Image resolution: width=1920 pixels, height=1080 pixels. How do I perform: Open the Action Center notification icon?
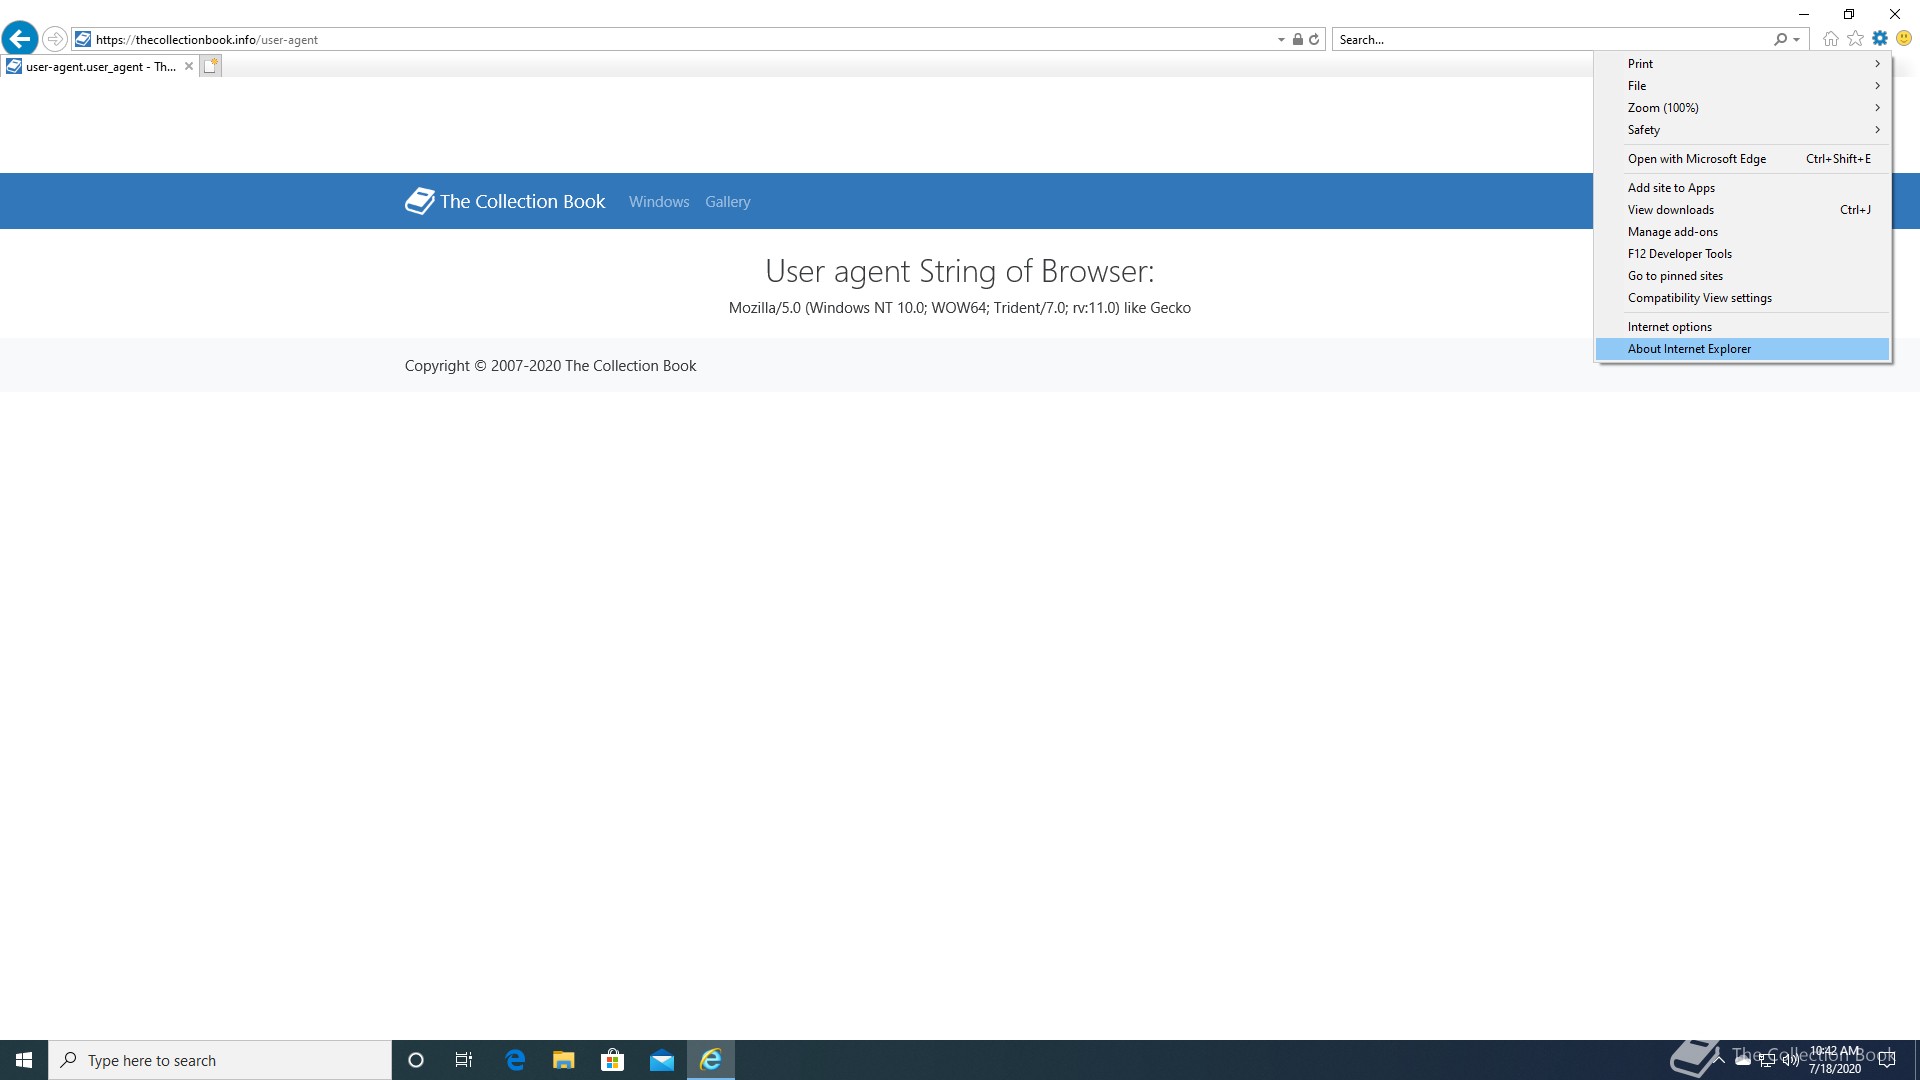point(1887,1060)
